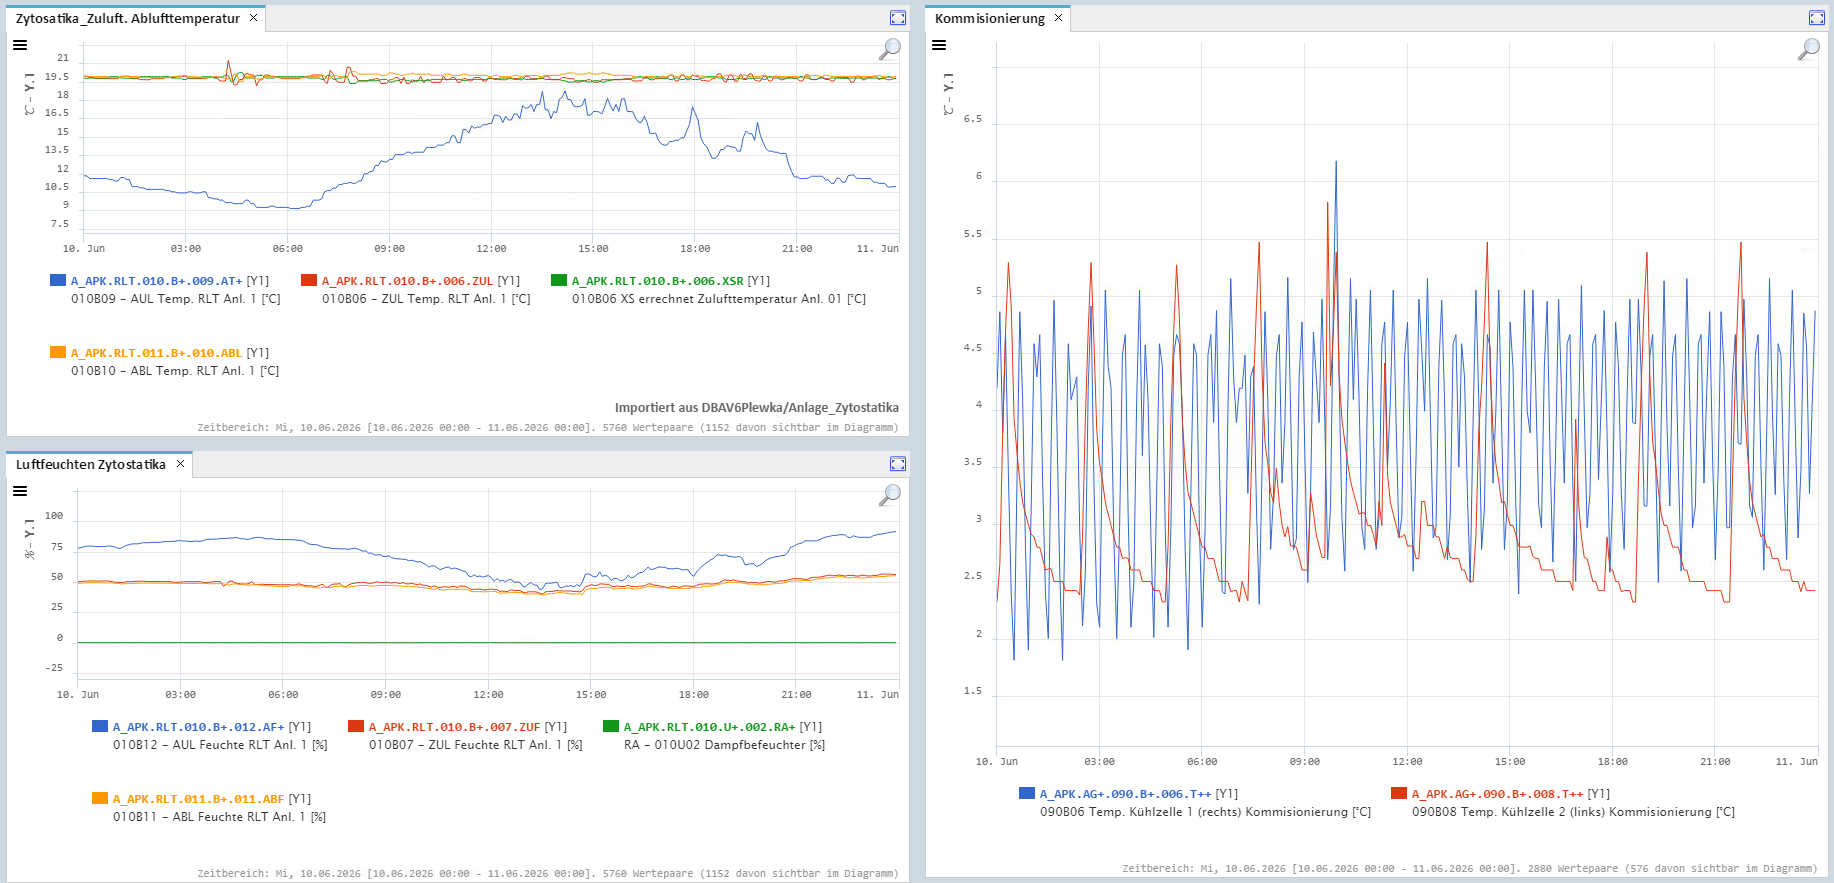
Task: Click Zeitbereich status line under Kommisionierung chart
Action: pyautogui.click(x=1469, y=868)
